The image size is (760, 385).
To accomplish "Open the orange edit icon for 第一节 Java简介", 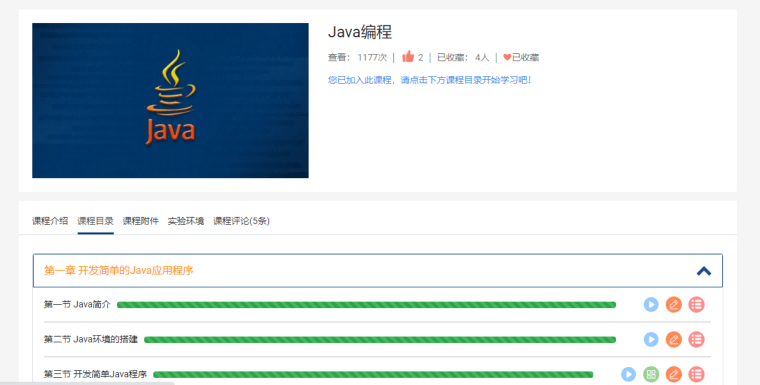I will point(674,305).
